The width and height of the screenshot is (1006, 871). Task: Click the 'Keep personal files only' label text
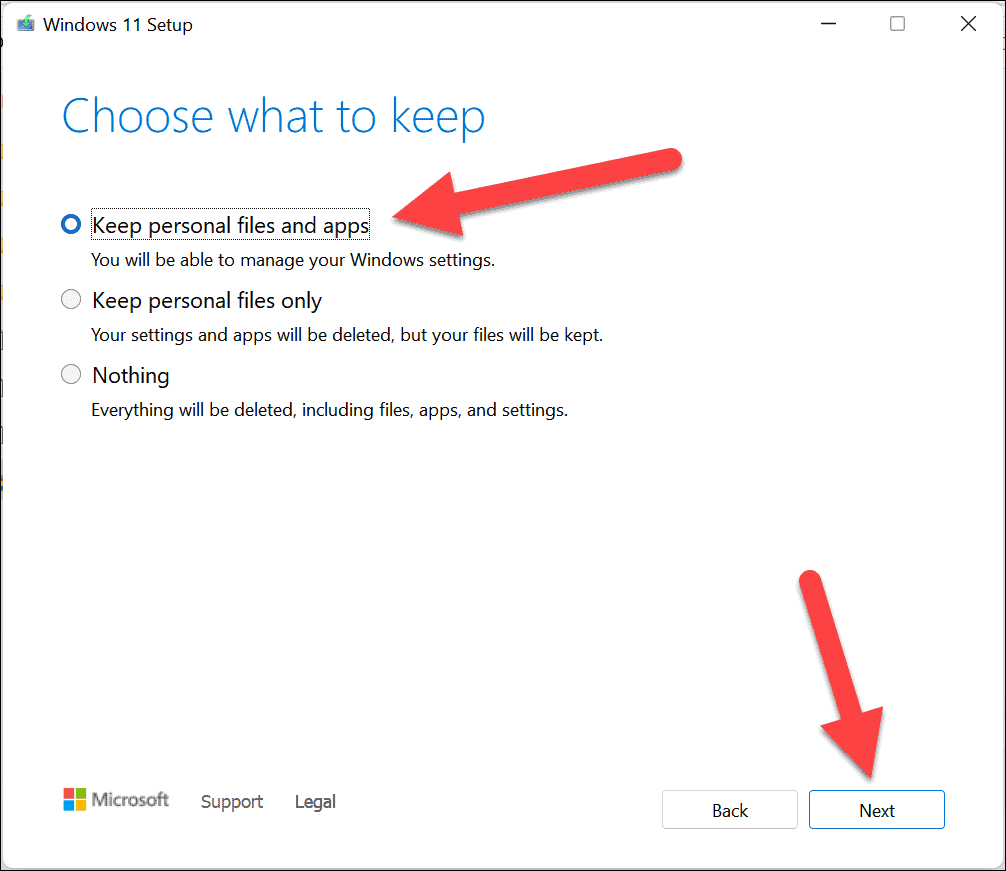[x=207, y=300]
